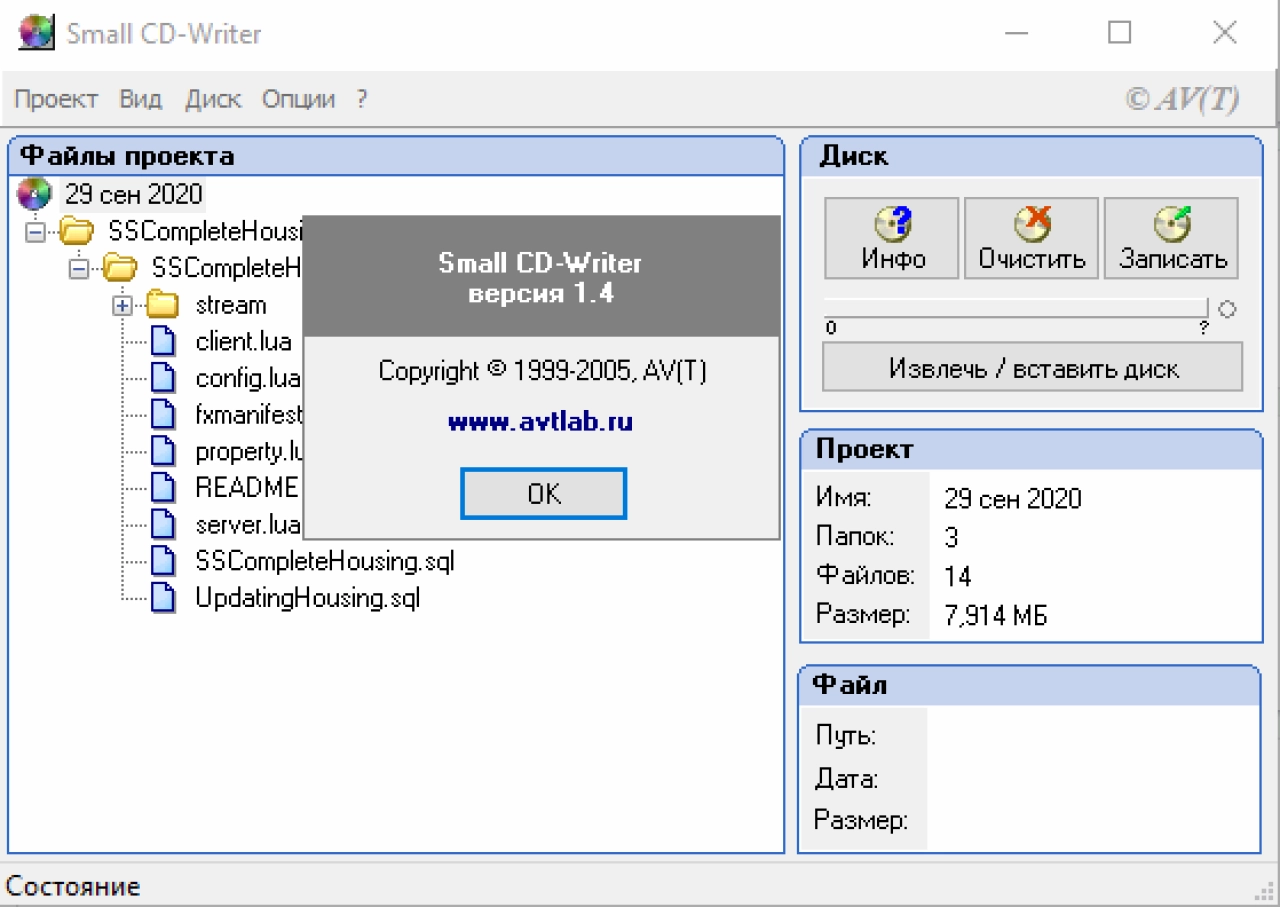Click the Инфо disc button
1280x907 pixels.
pyautogui.click(x=892, y=238)
